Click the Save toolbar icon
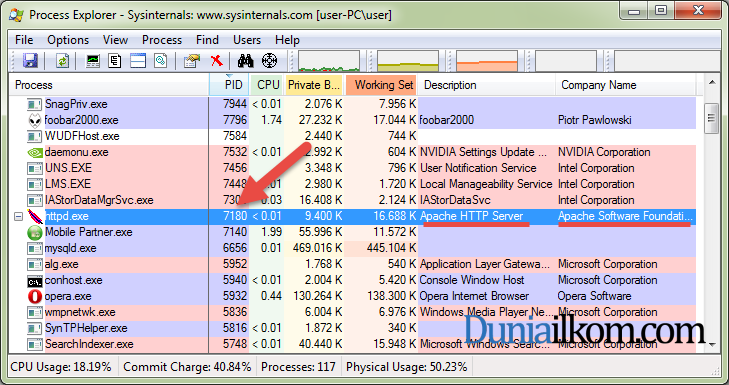Image resolution: width=729 pixels, height=385 pixels. click(30, 61)
